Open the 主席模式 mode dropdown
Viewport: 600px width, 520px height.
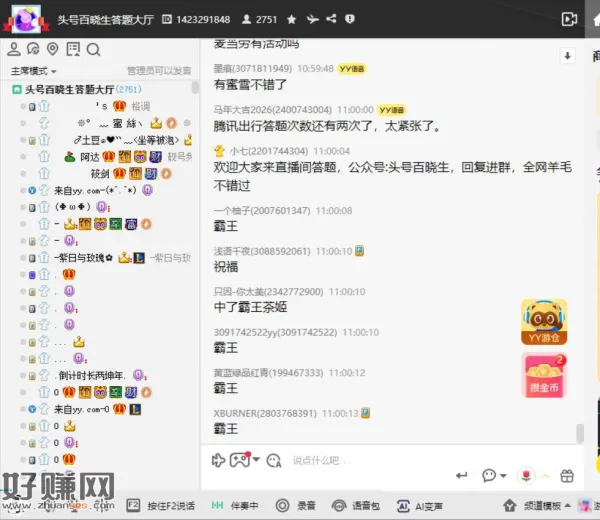point(34,71)
